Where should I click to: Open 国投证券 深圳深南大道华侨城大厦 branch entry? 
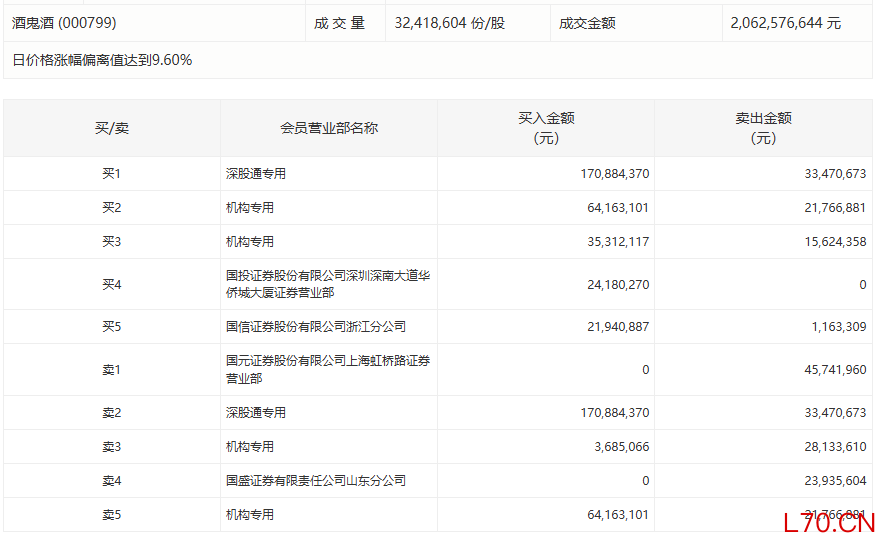[x=328, y=284]
